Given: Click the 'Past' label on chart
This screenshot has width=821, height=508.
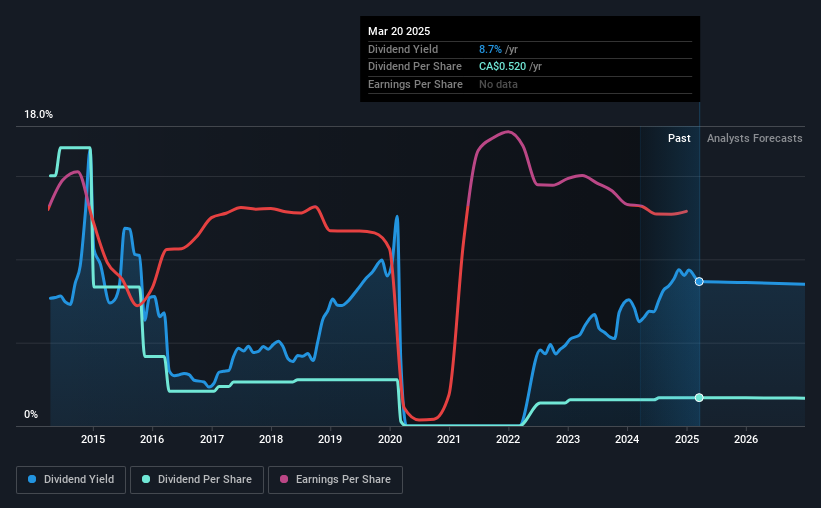Looking at the screenshot, I should [x=679, y=138].
